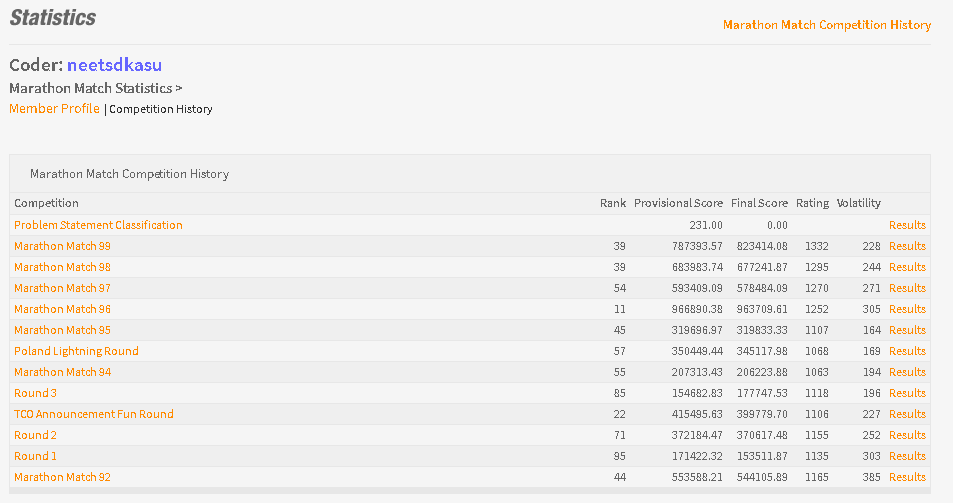This screenshot has width=953, height=503.
Task: Open the Marathon Match Competition History link
Action: (x=827, y=25)
